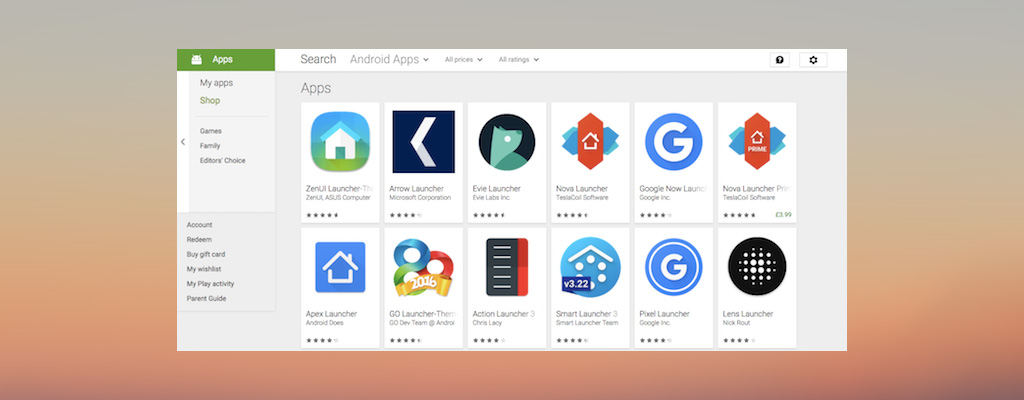Screen dimensions: 1024x400
Task: Expand the All ratings filter dropdown
Action: 518,60
